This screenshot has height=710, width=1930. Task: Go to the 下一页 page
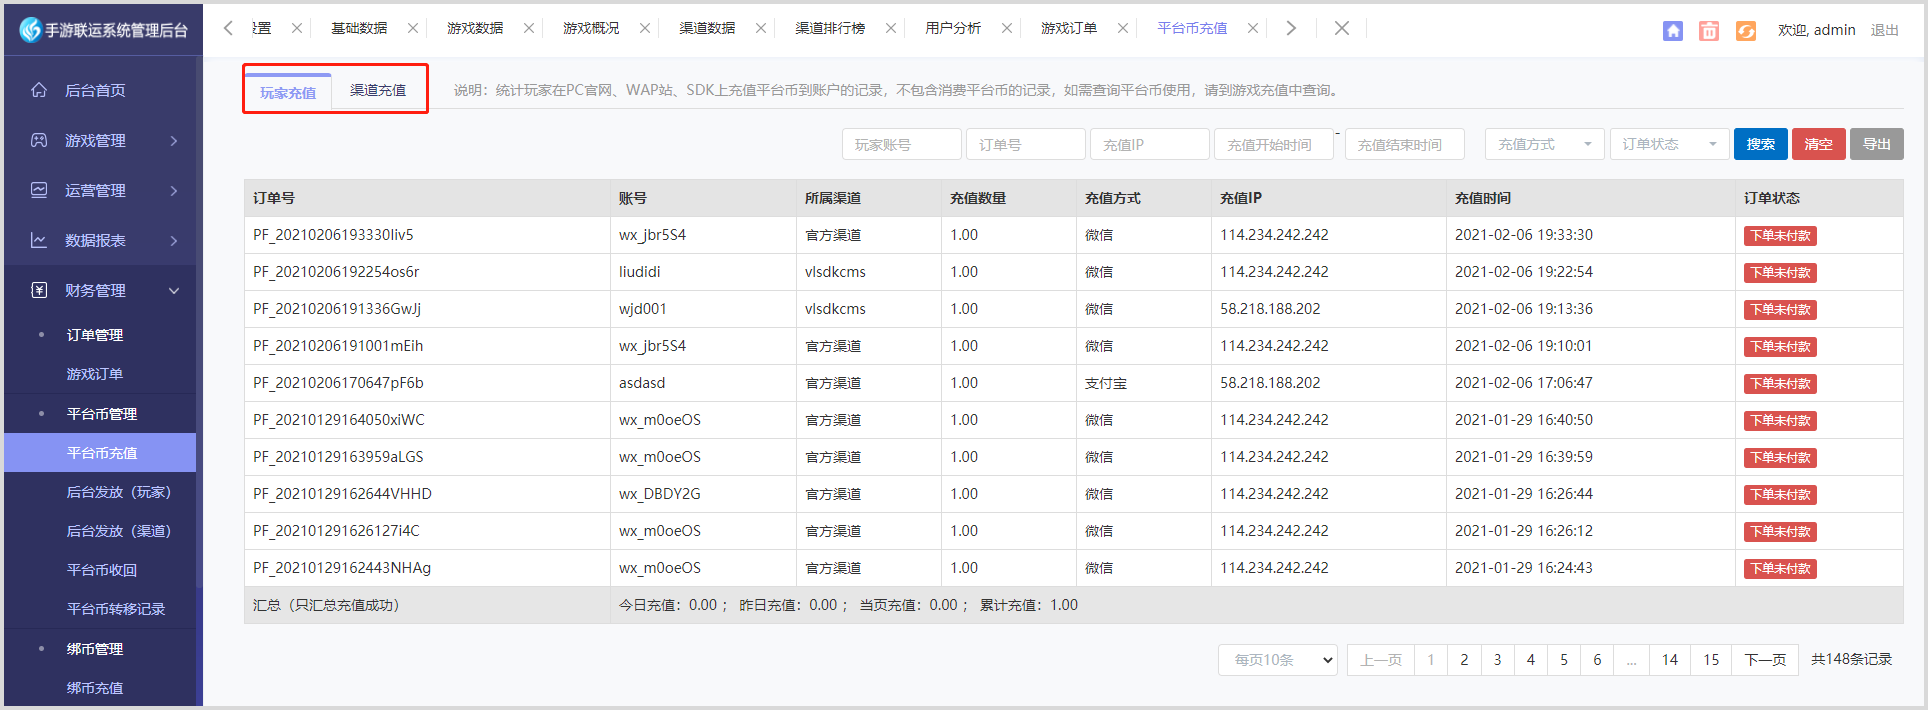point(1765,660)
